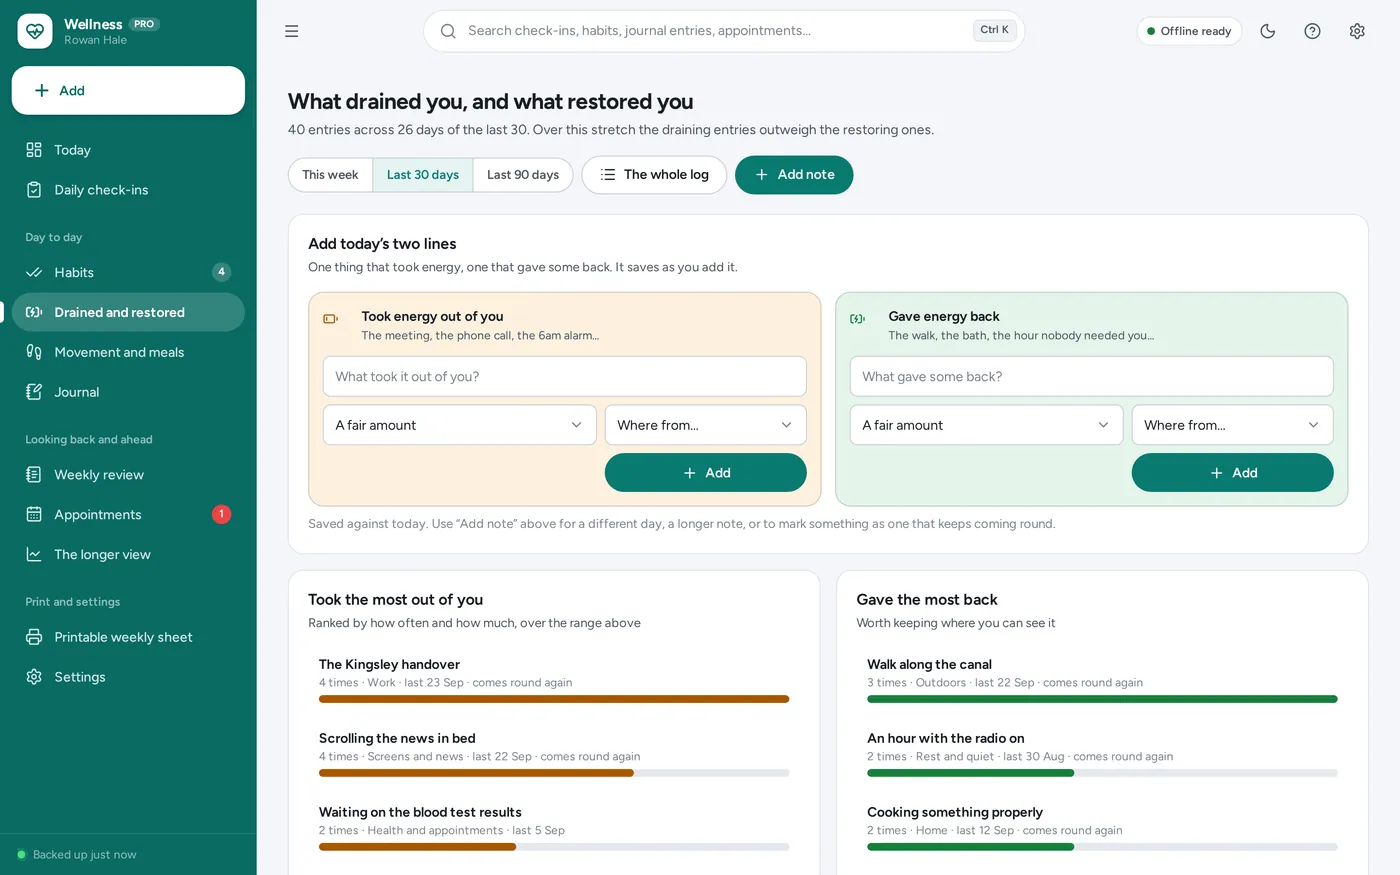Focus the What gave some back field
1400x875 pixels.
pyautogui.click(x=1092, y=377)
